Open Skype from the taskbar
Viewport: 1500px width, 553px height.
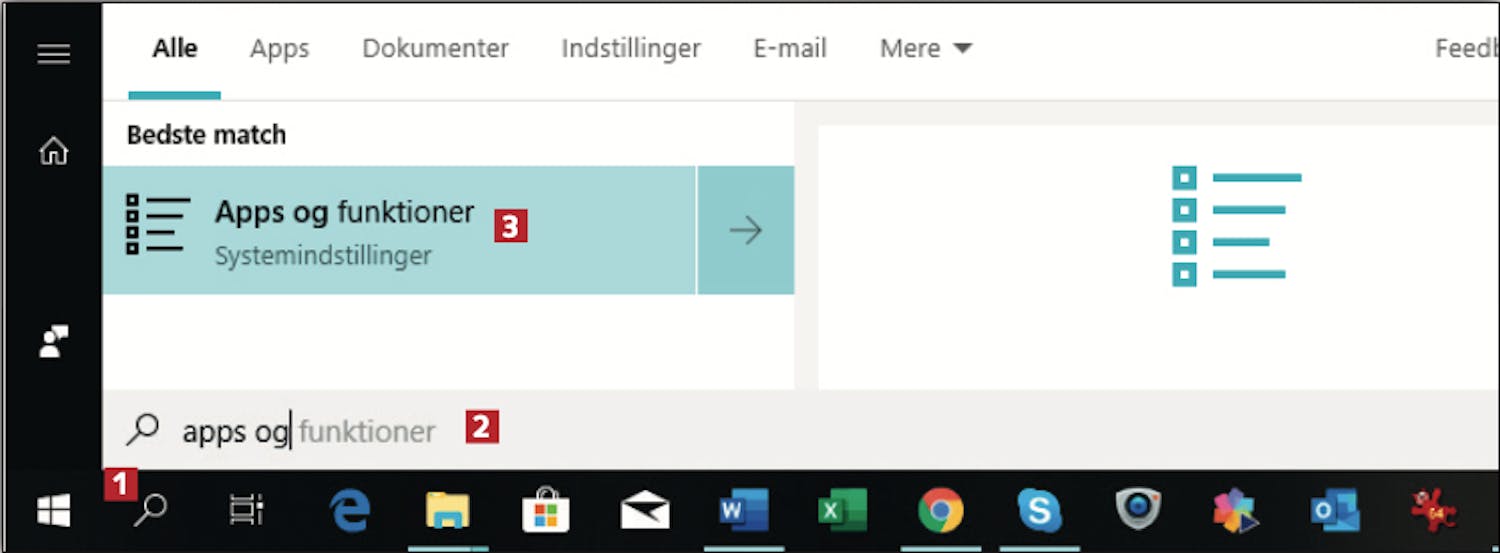[1040, 511]
